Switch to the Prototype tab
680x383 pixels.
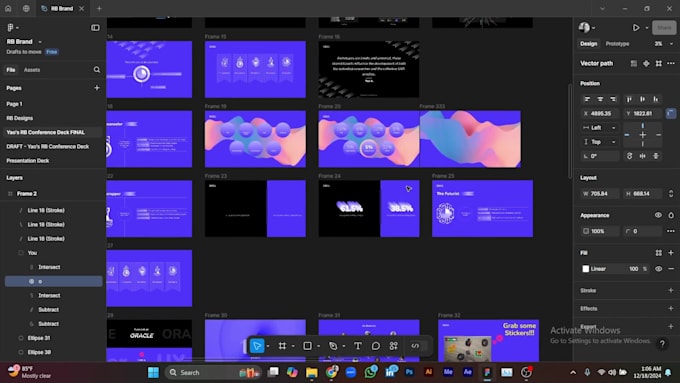(x=617, y=44)
